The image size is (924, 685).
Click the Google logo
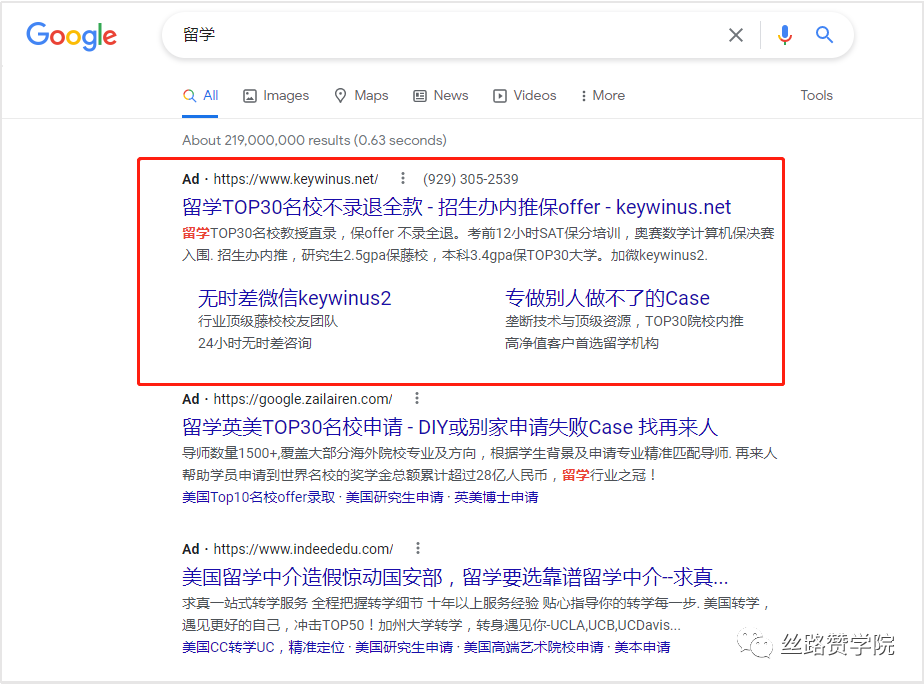coord(71,37)
